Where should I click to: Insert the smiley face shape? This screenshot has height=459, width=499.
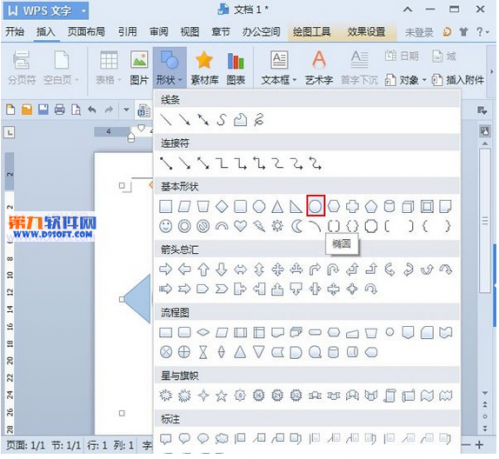(x=166, y=226)
